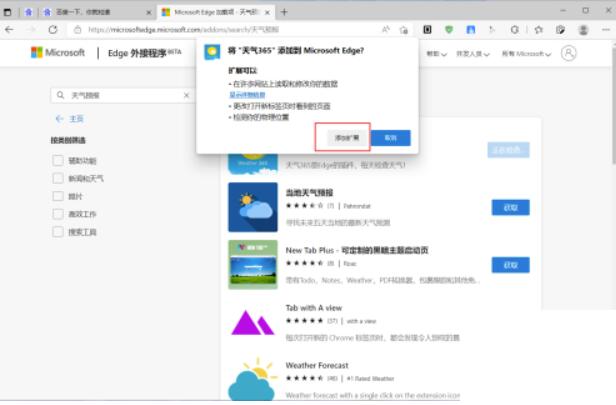Click the Weather Forecast cloud icon
This screenshot has width=616, height=405.
click(253, 379)
